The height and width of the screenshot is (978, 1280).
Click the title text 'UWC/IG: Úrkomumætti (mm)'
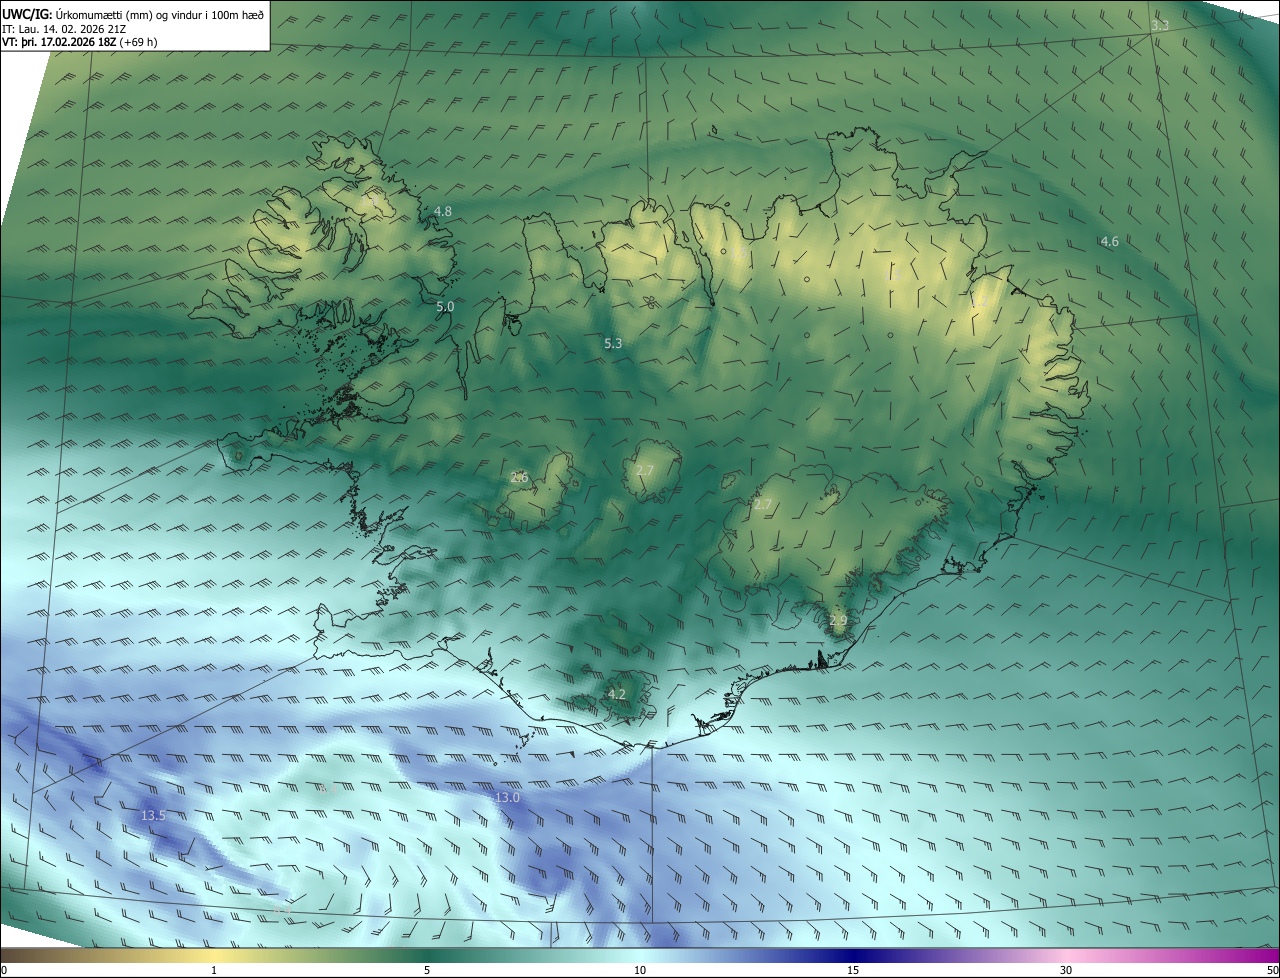[x=75, y=14]
